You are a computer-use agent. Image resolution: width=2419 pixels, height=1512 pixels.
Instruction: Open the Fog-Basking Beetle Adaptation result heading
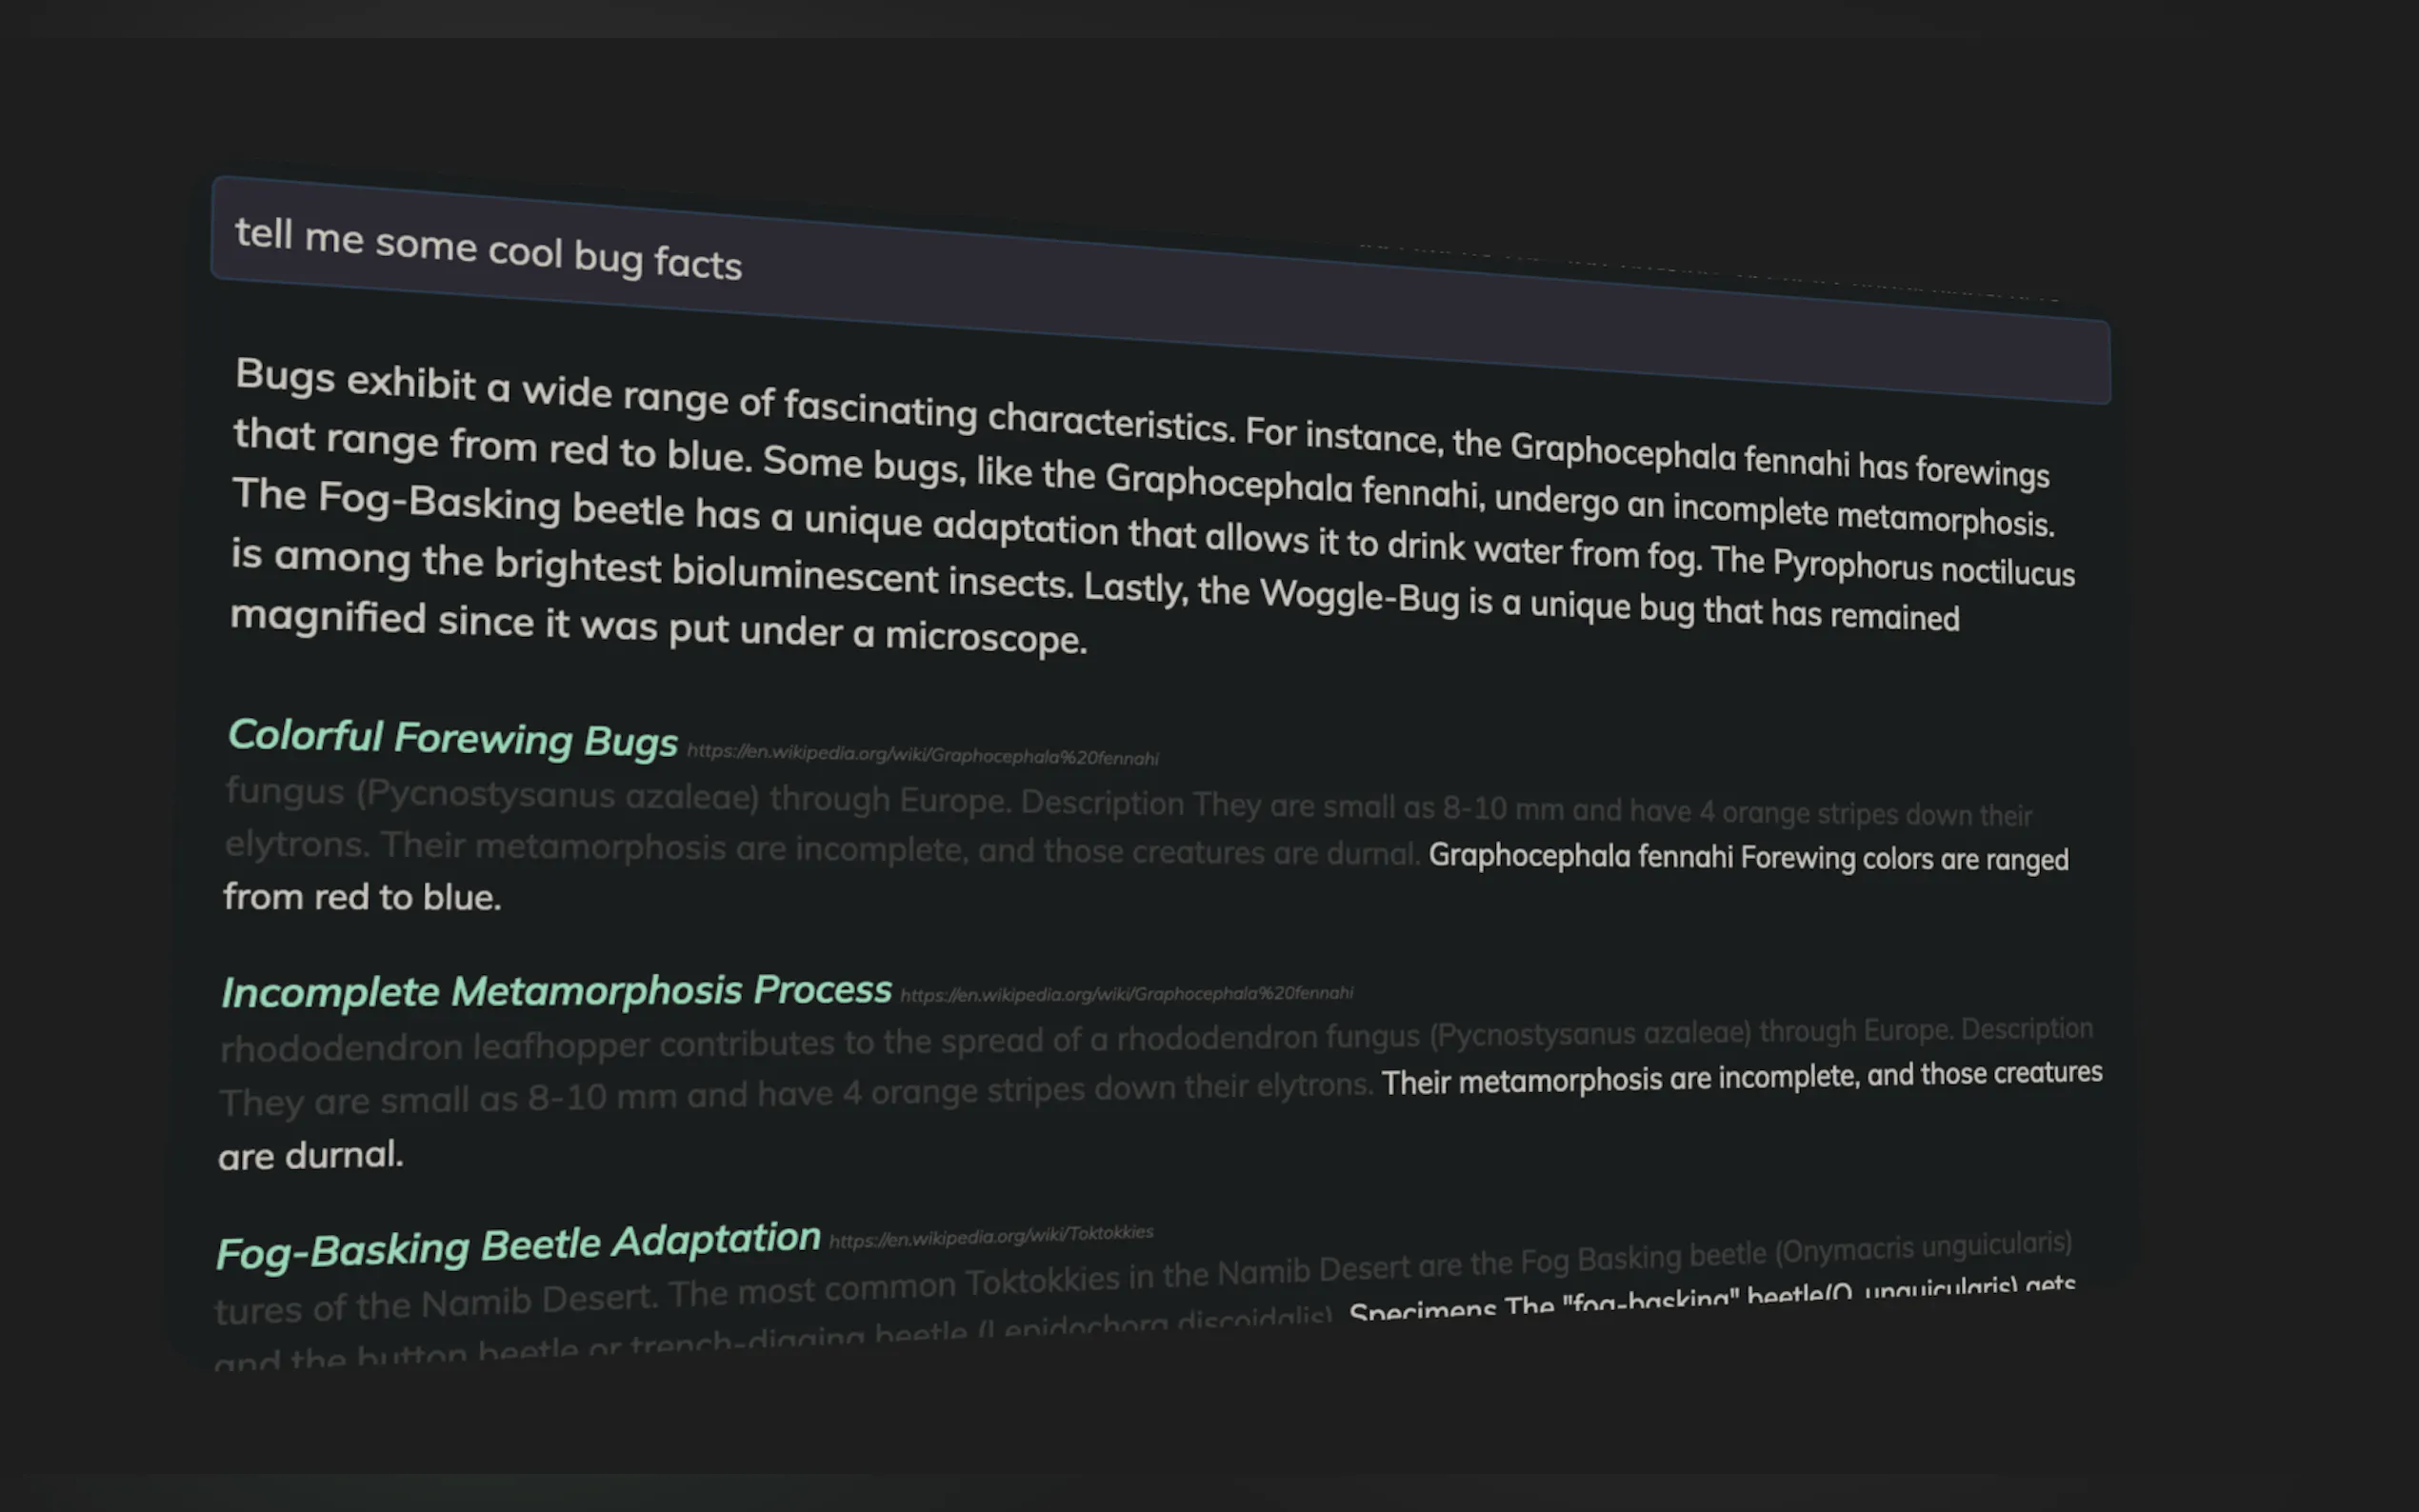pyautogui.click(x=518, y=1245)
